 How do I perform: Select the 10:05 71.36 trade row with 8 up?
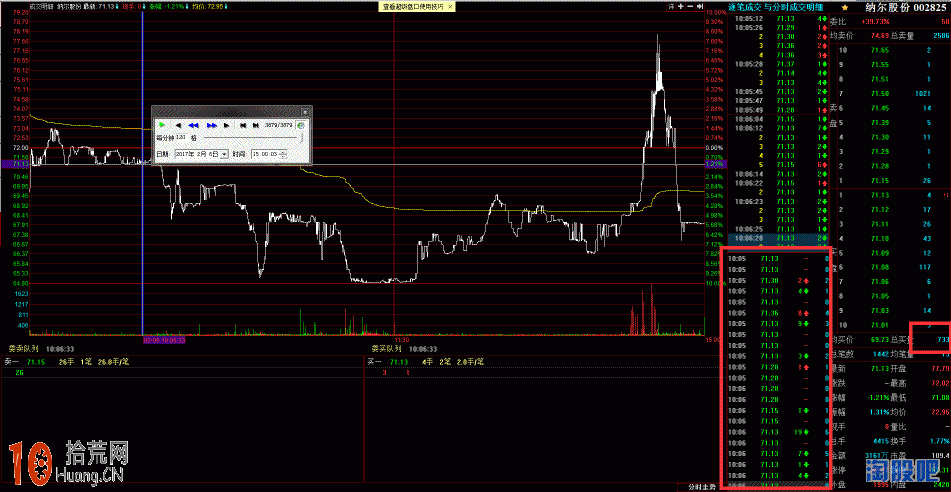(x=779, y=313)
